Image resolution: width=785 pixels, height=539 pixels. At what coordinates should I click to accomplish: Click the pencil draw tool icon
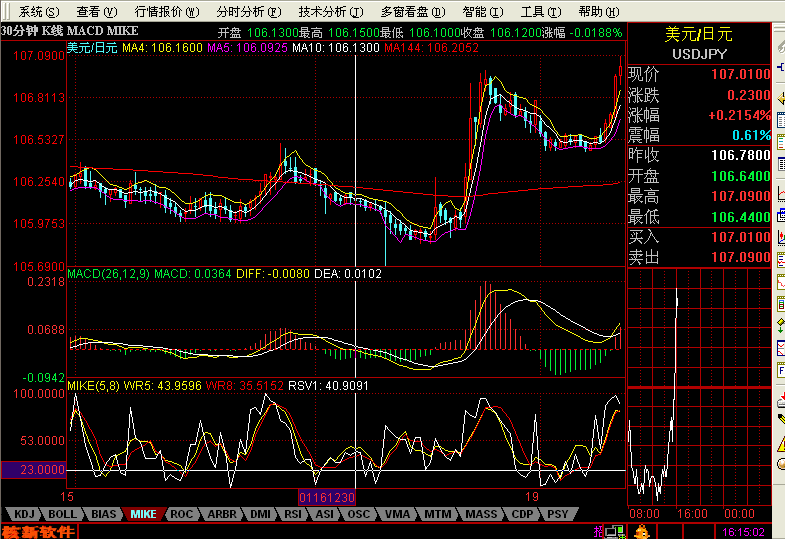(781, 419)
